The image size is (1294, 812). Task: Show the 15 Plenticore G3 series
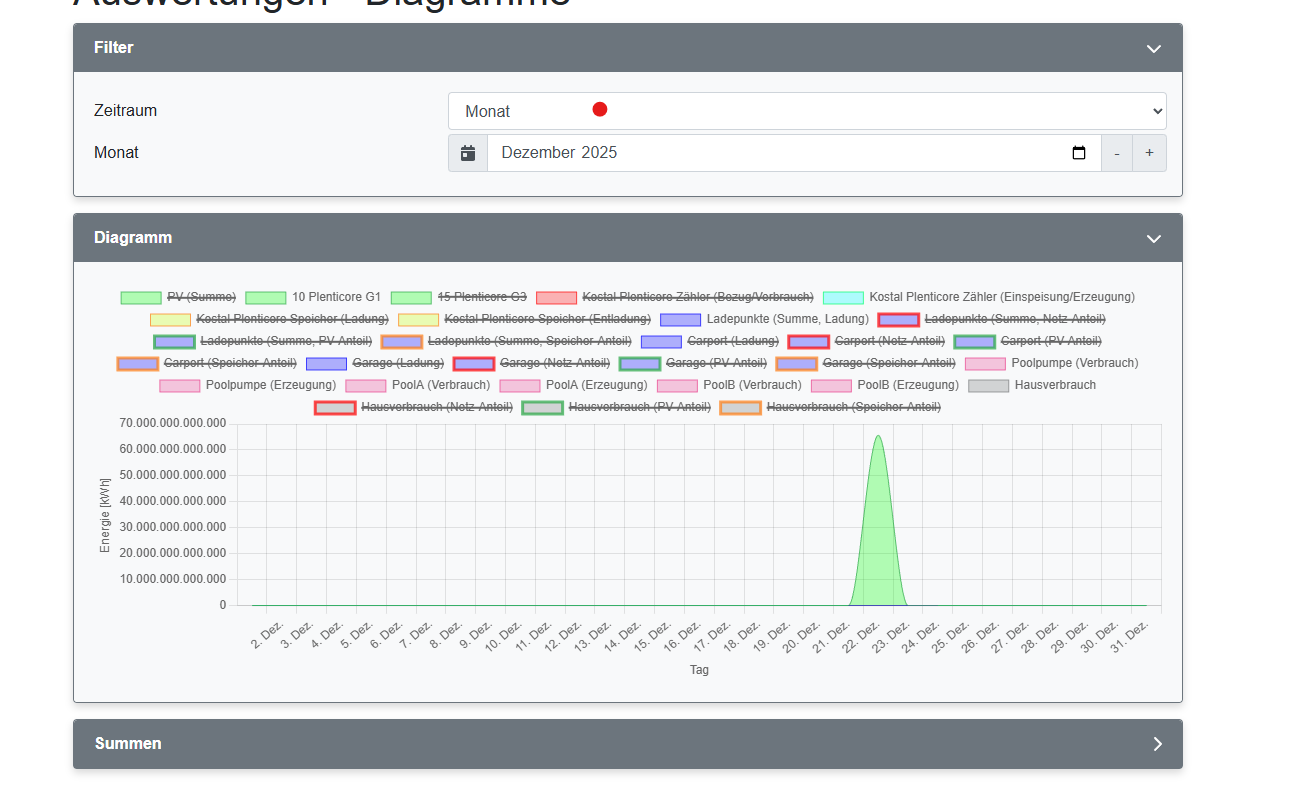(481, 297)
